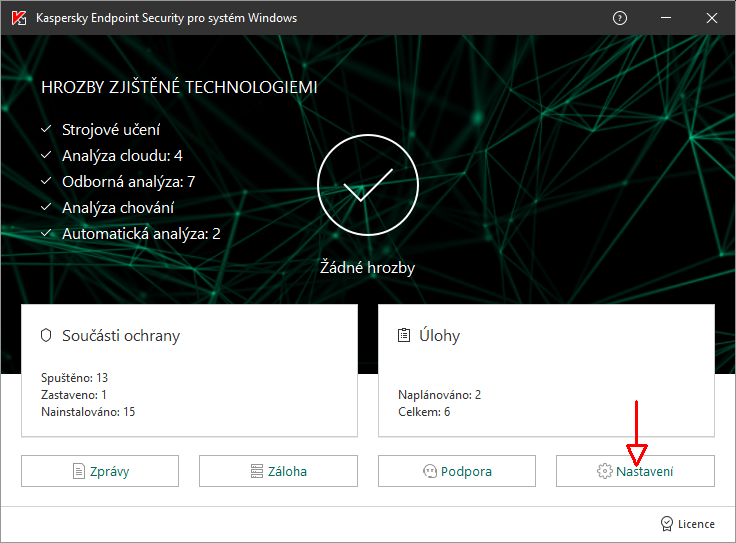Open the Záloha backup button
This screenshot has height=543, width=736.
278,471
